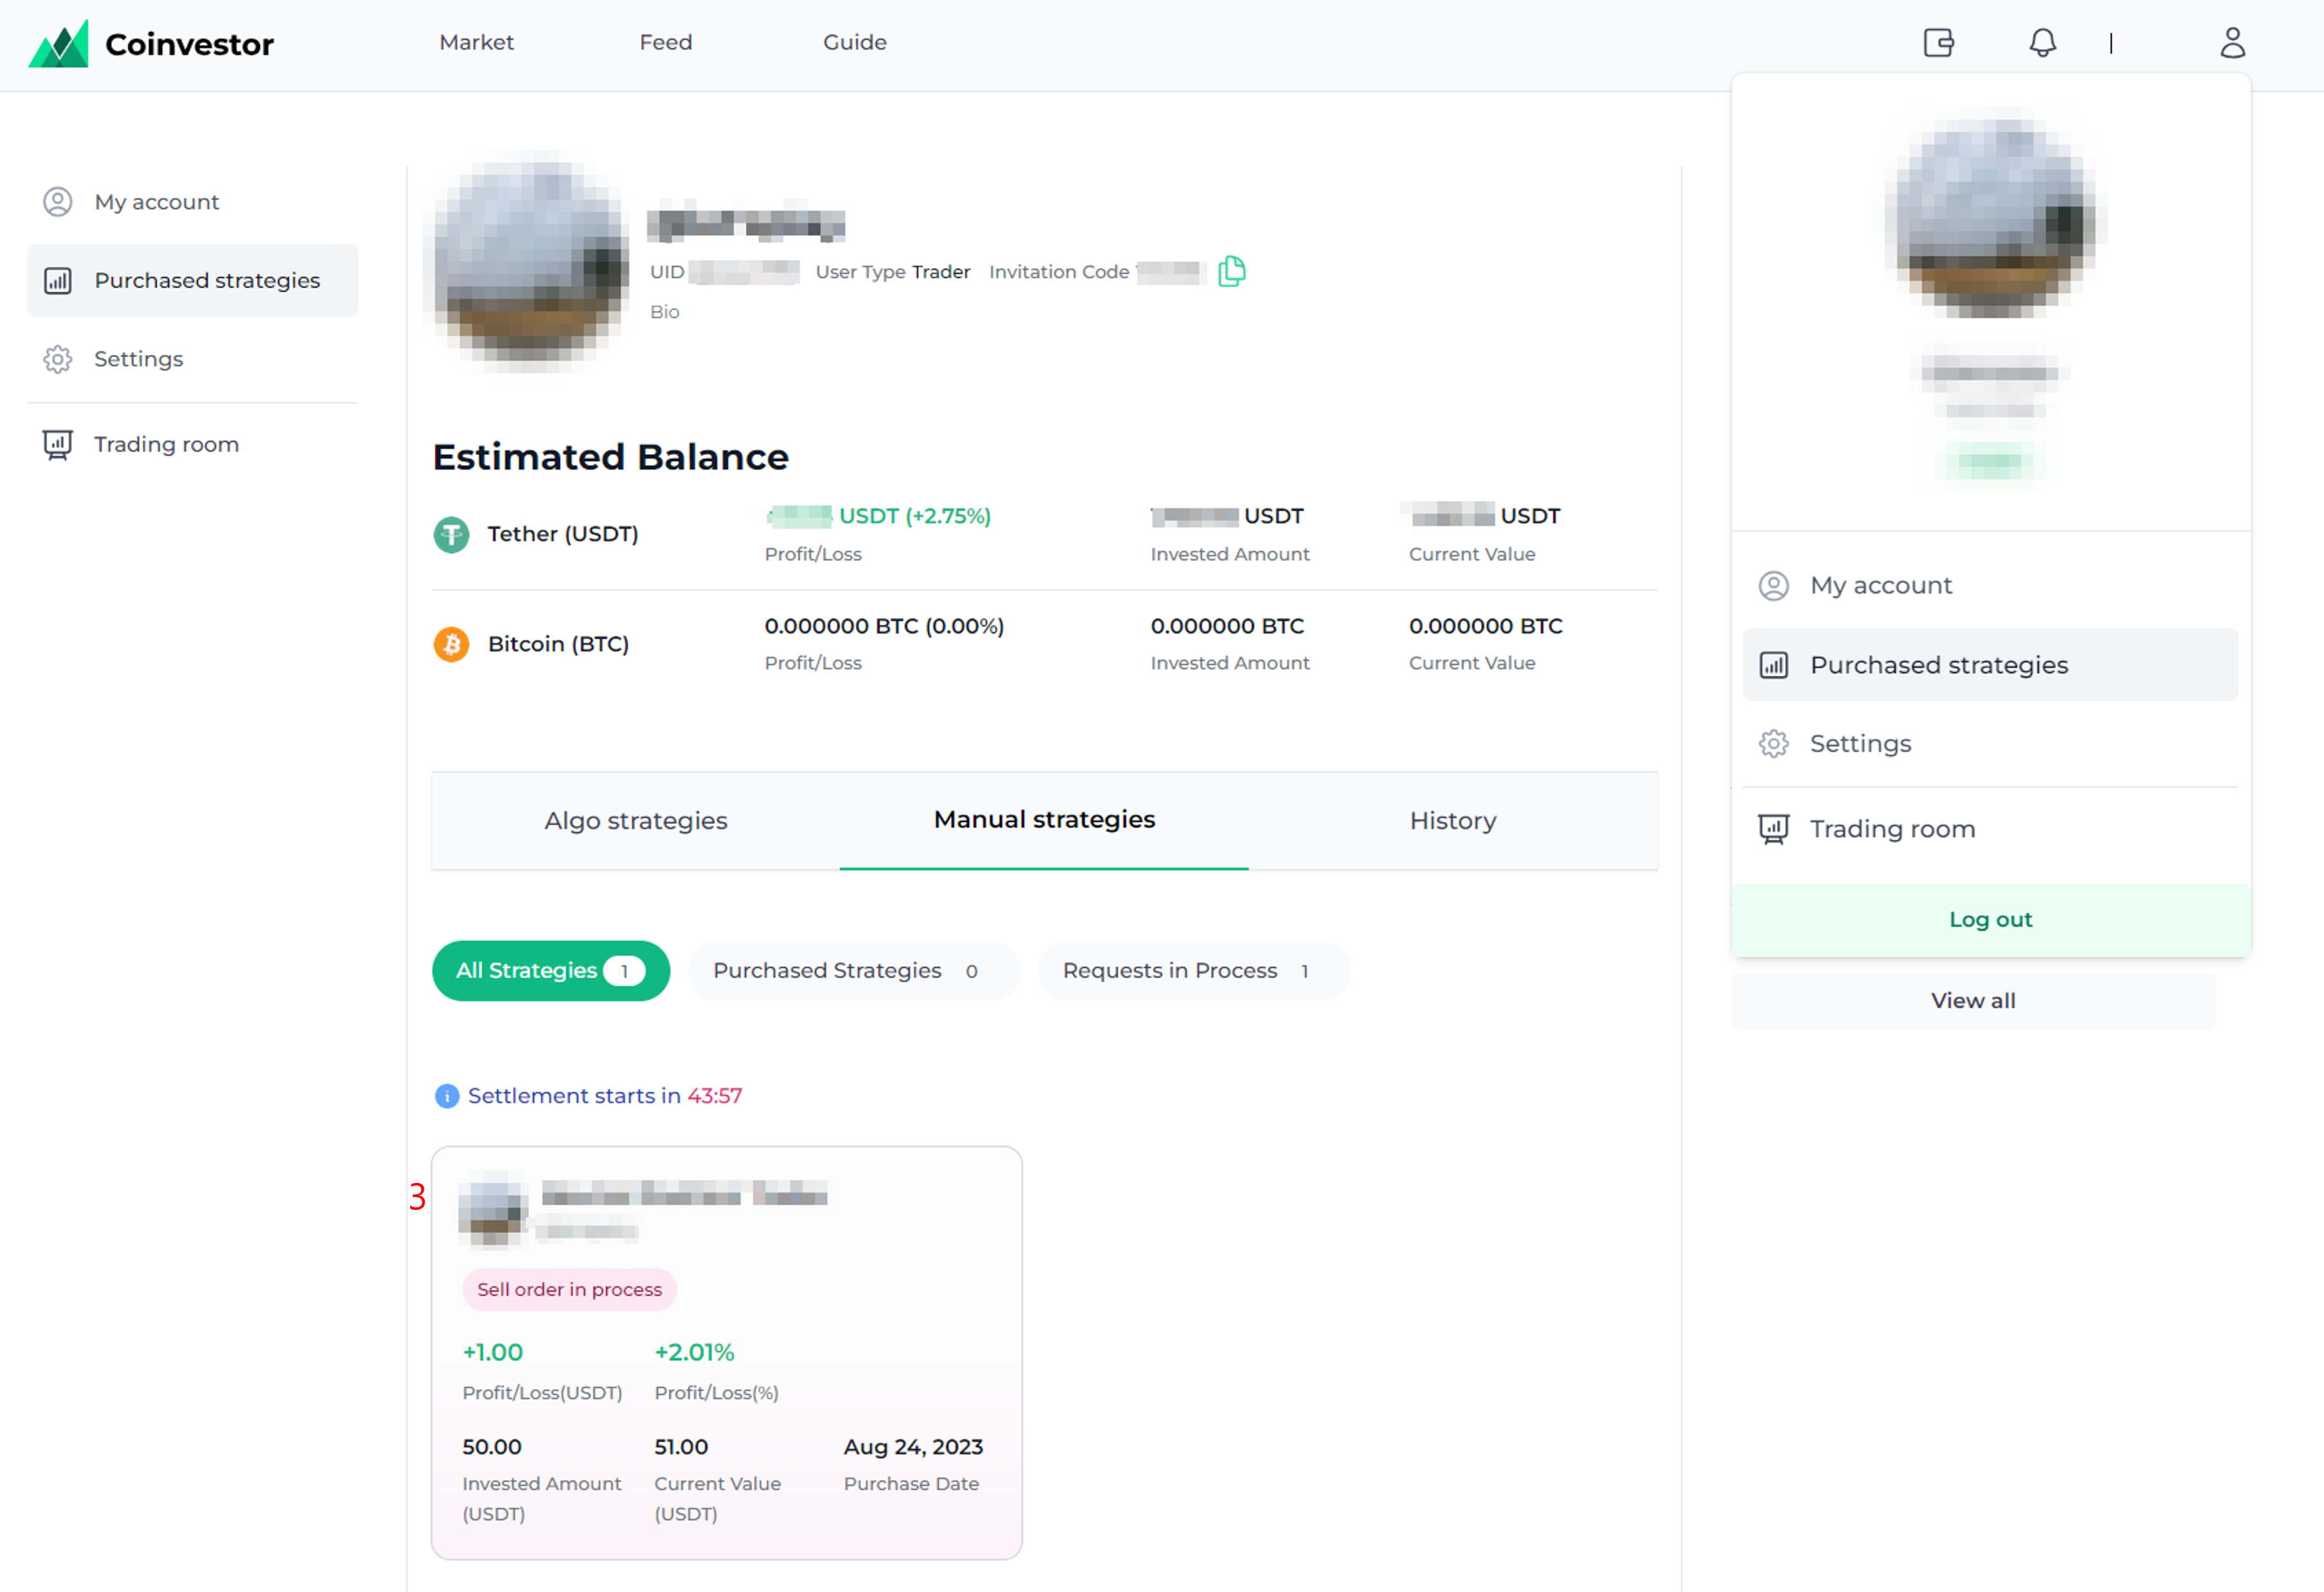Click the +2.01% profit percentage

(x=694, y=1353)
